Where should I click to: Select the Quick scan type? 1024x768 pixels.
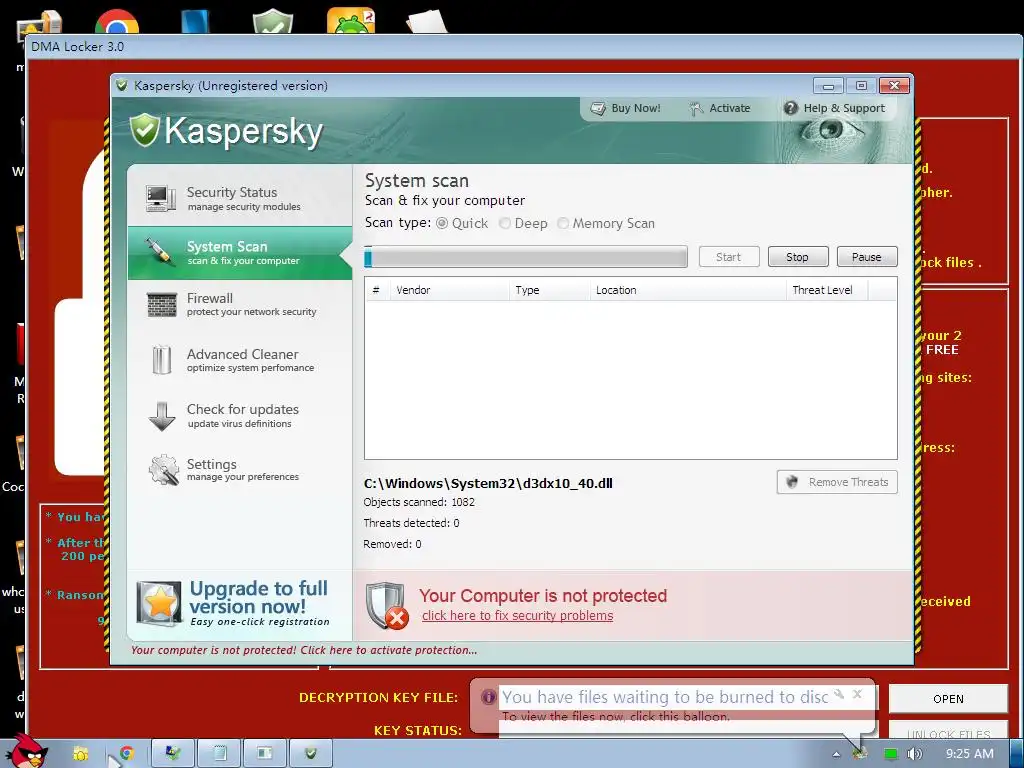point(442,223)
